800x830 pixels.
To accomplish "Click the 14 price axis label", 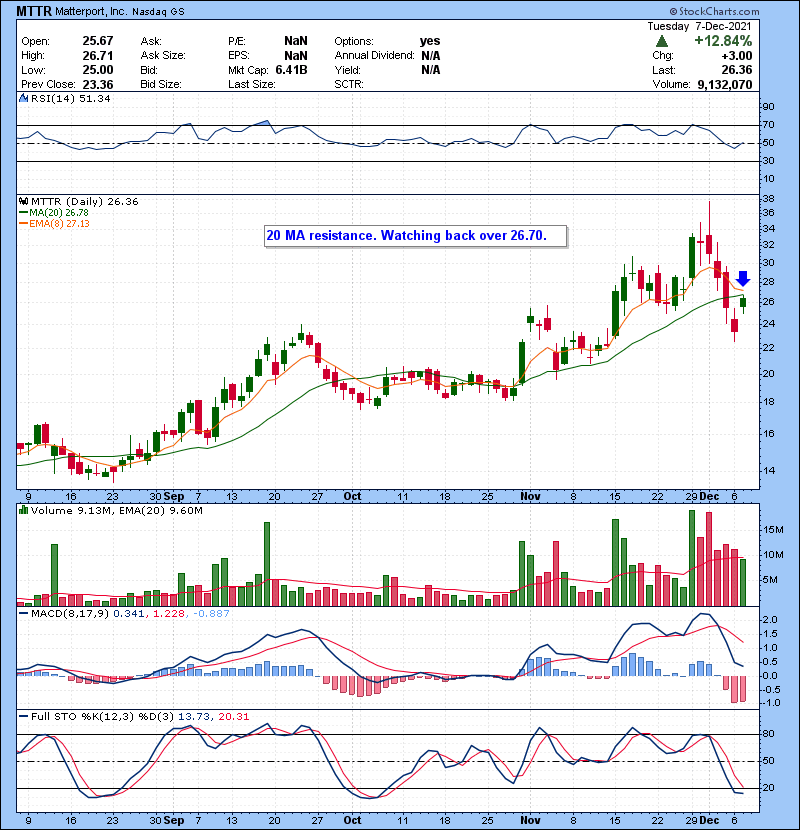I will coord(768,471).
